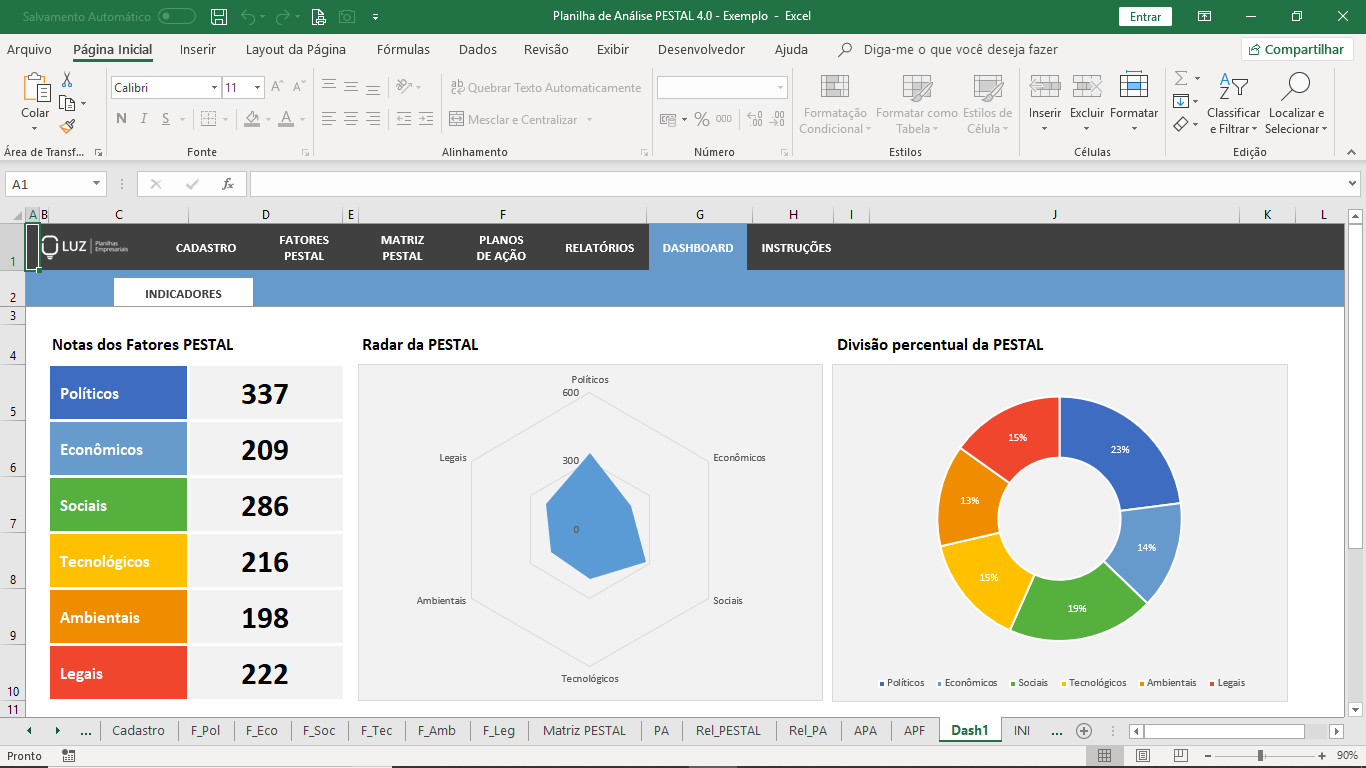Select the Format Painter brush icon
The width and height of the screenshot is (1366, 768).
tap(67, 127)
